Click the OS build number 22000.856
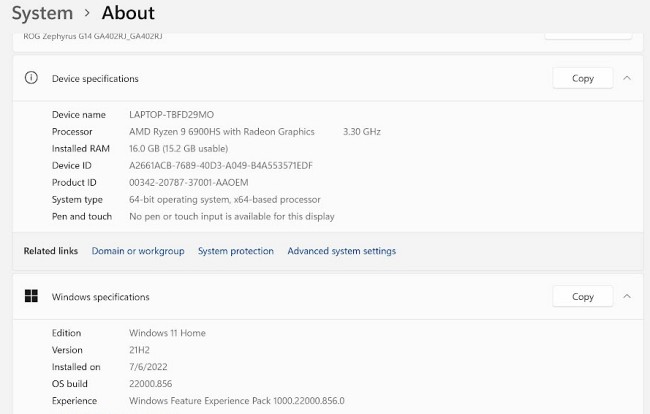Screen dimensions: 650x414 (159, 384)
